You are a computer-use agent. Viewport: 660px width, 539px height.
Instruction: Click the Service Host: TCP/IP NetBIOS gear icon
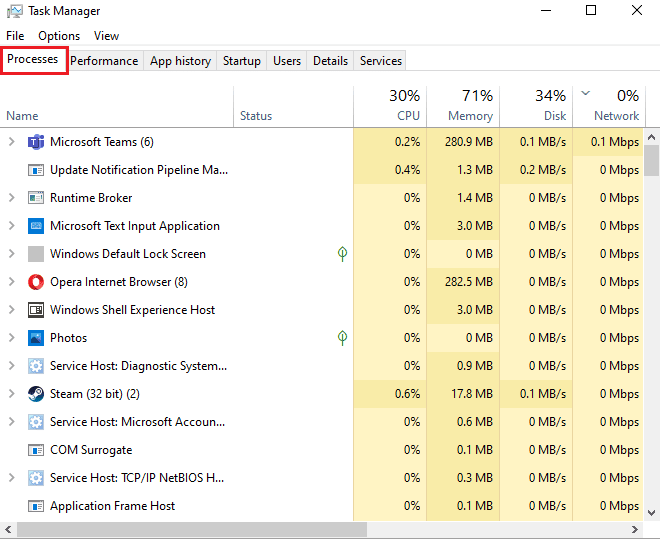coord(36,478)
